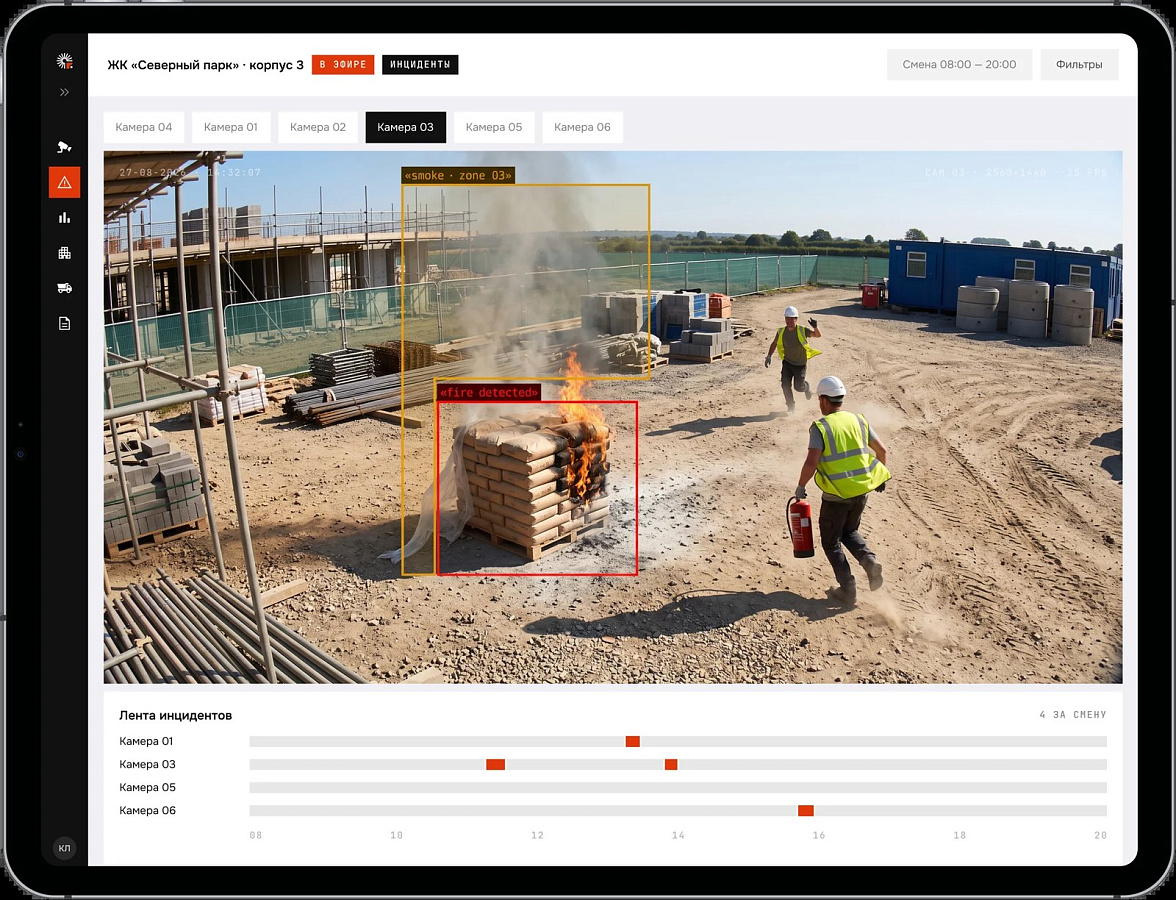Open the Смена 08:00 – 20:00 shift selector
This screenshot has height=900, width=1176.
[959, 64]
